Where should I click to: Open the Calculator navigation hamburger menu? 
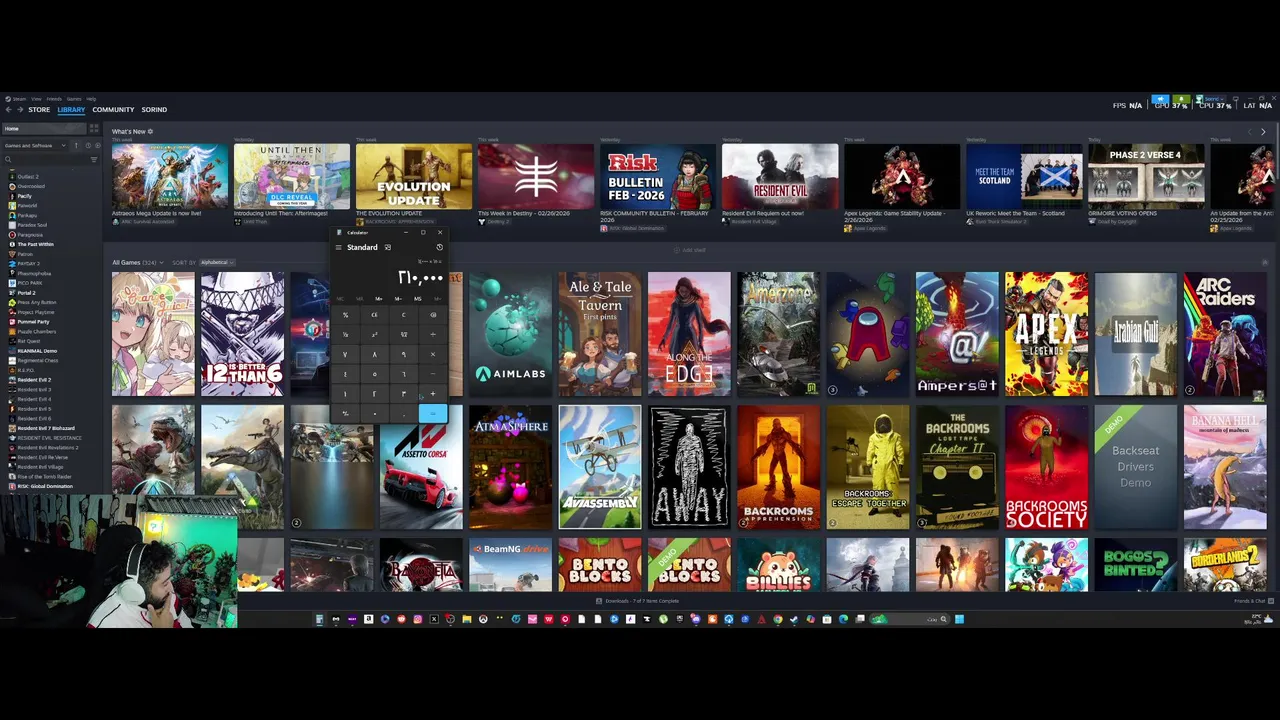tap(339, 247)
